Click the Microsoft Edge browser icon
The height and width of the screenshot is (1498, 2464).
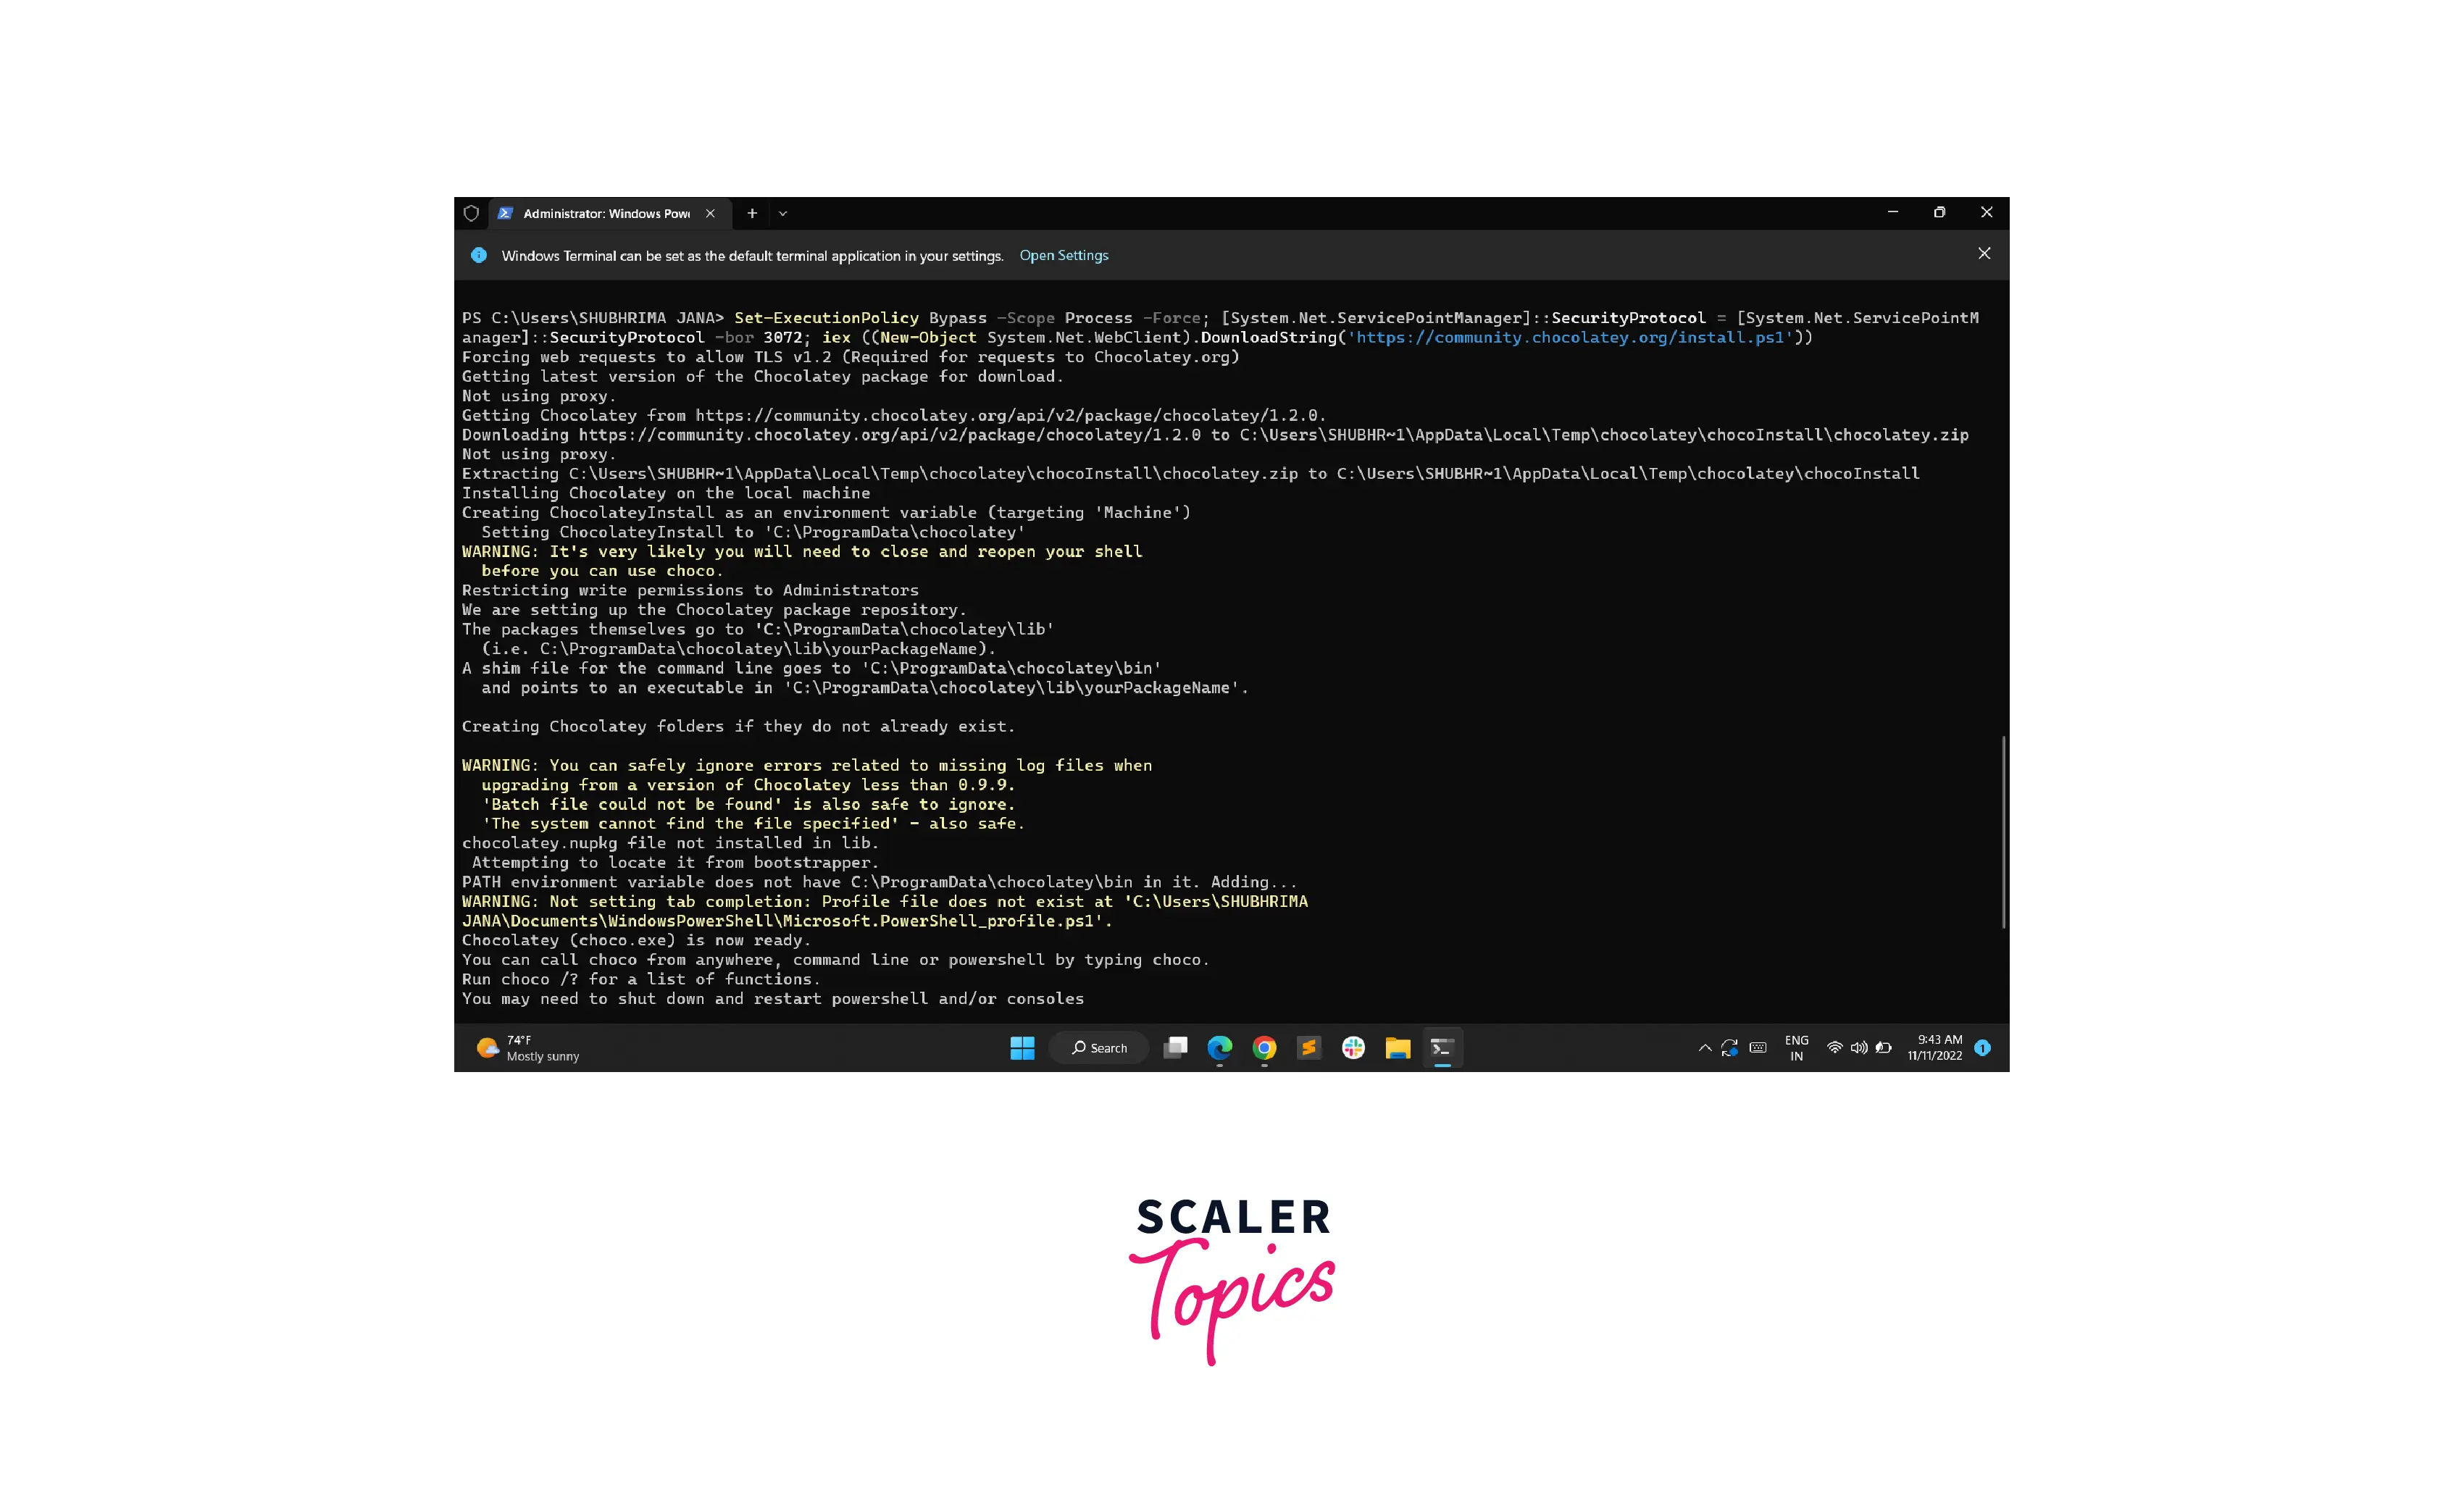[1219, 1047]
